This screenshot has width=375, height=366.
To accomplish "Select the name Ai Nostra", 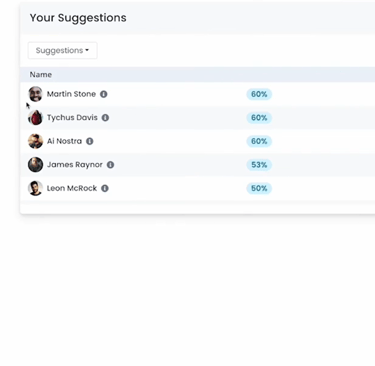I will click(x=64, y=141).
